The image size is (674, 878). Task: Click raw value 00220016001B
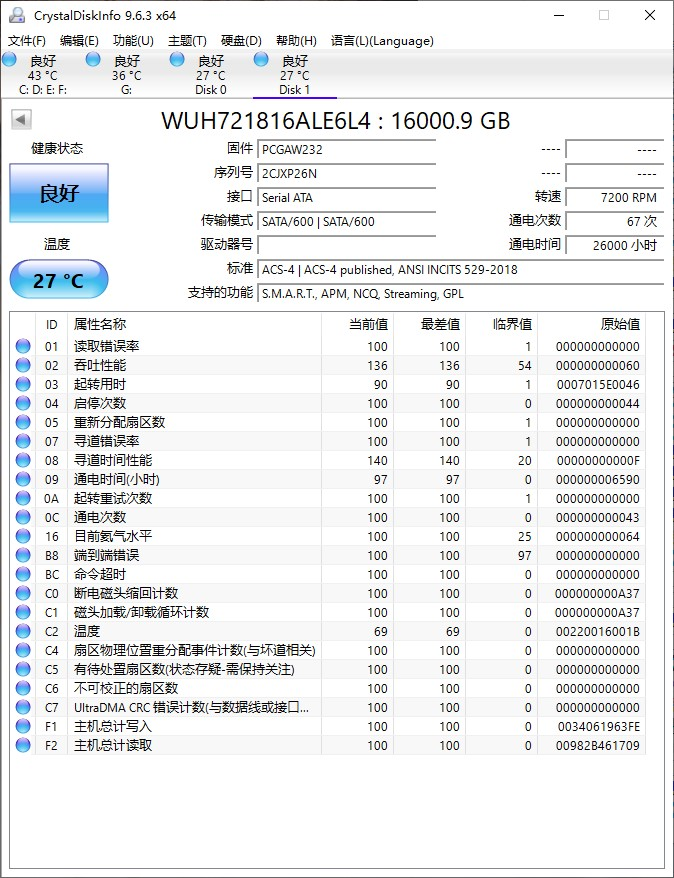click(598, 632)
